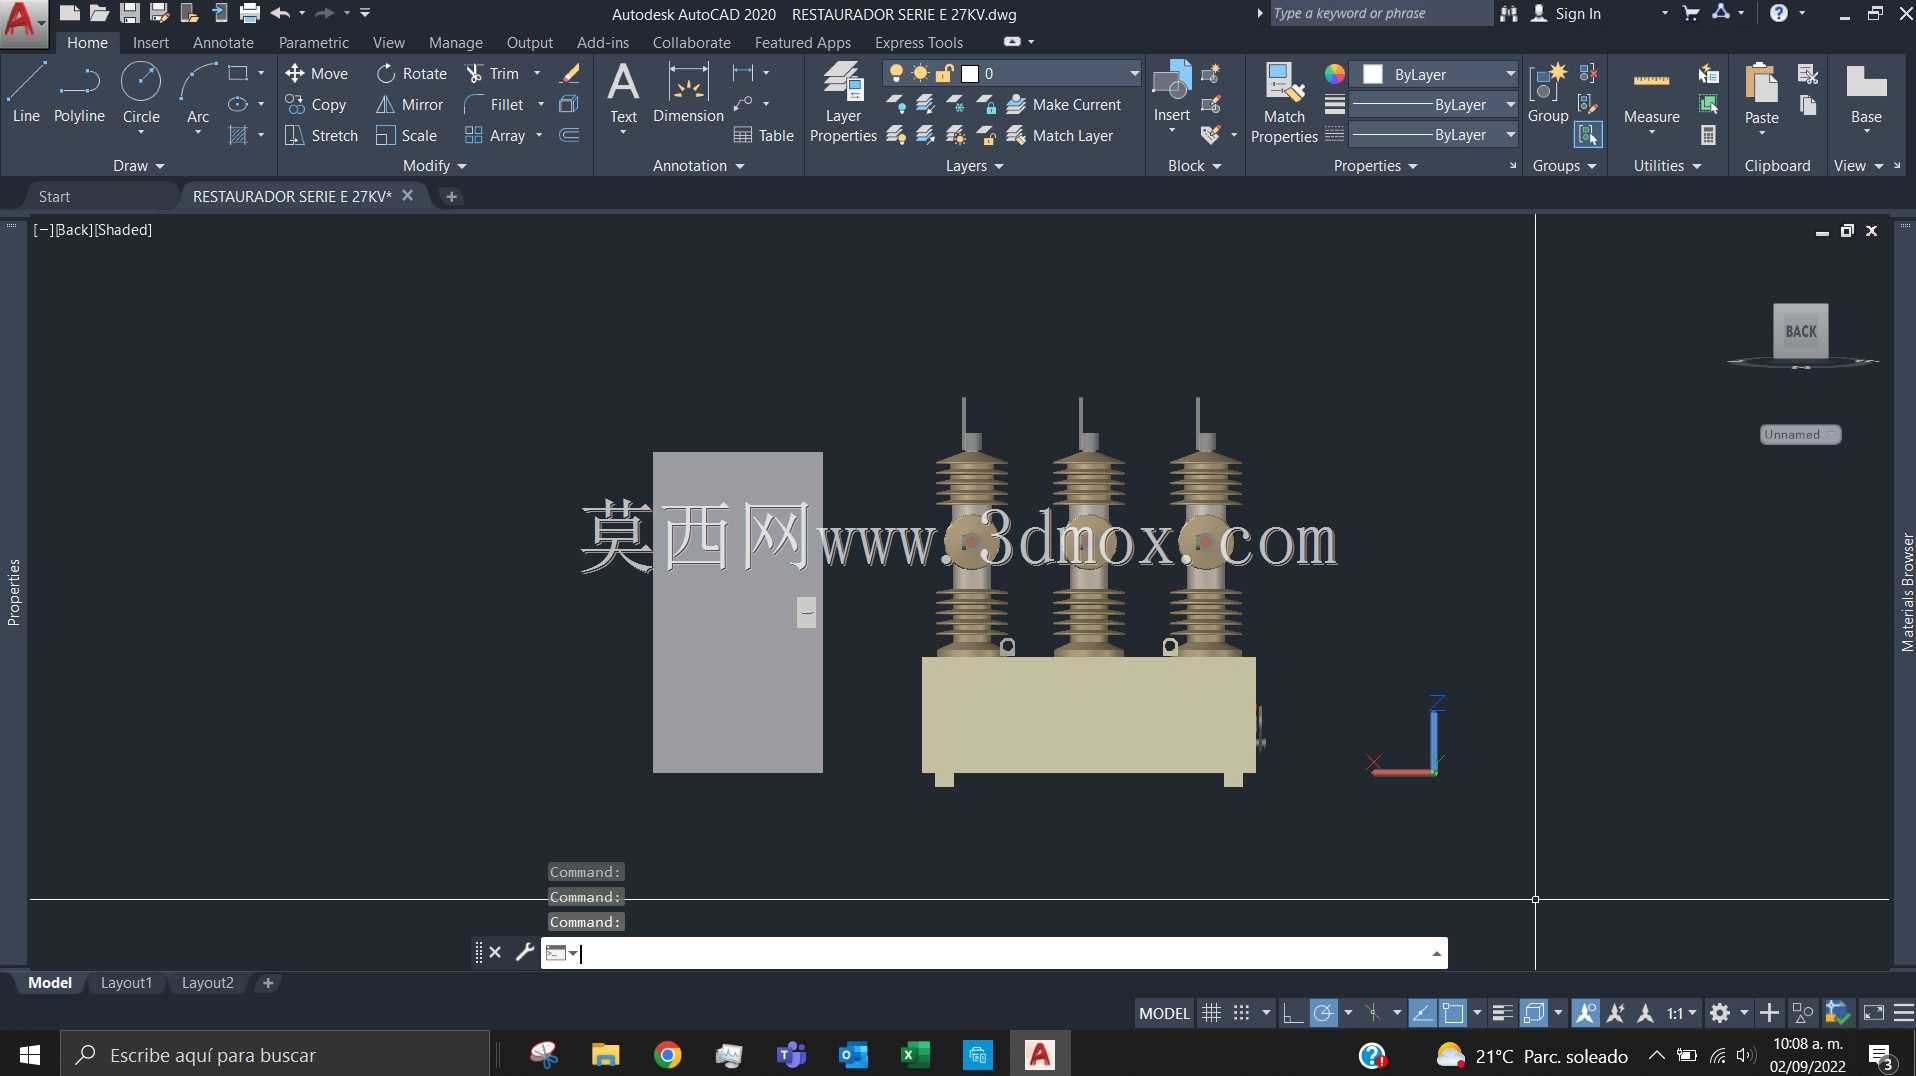
Task: Add a new drawing tab
Action: pos(451,196)
